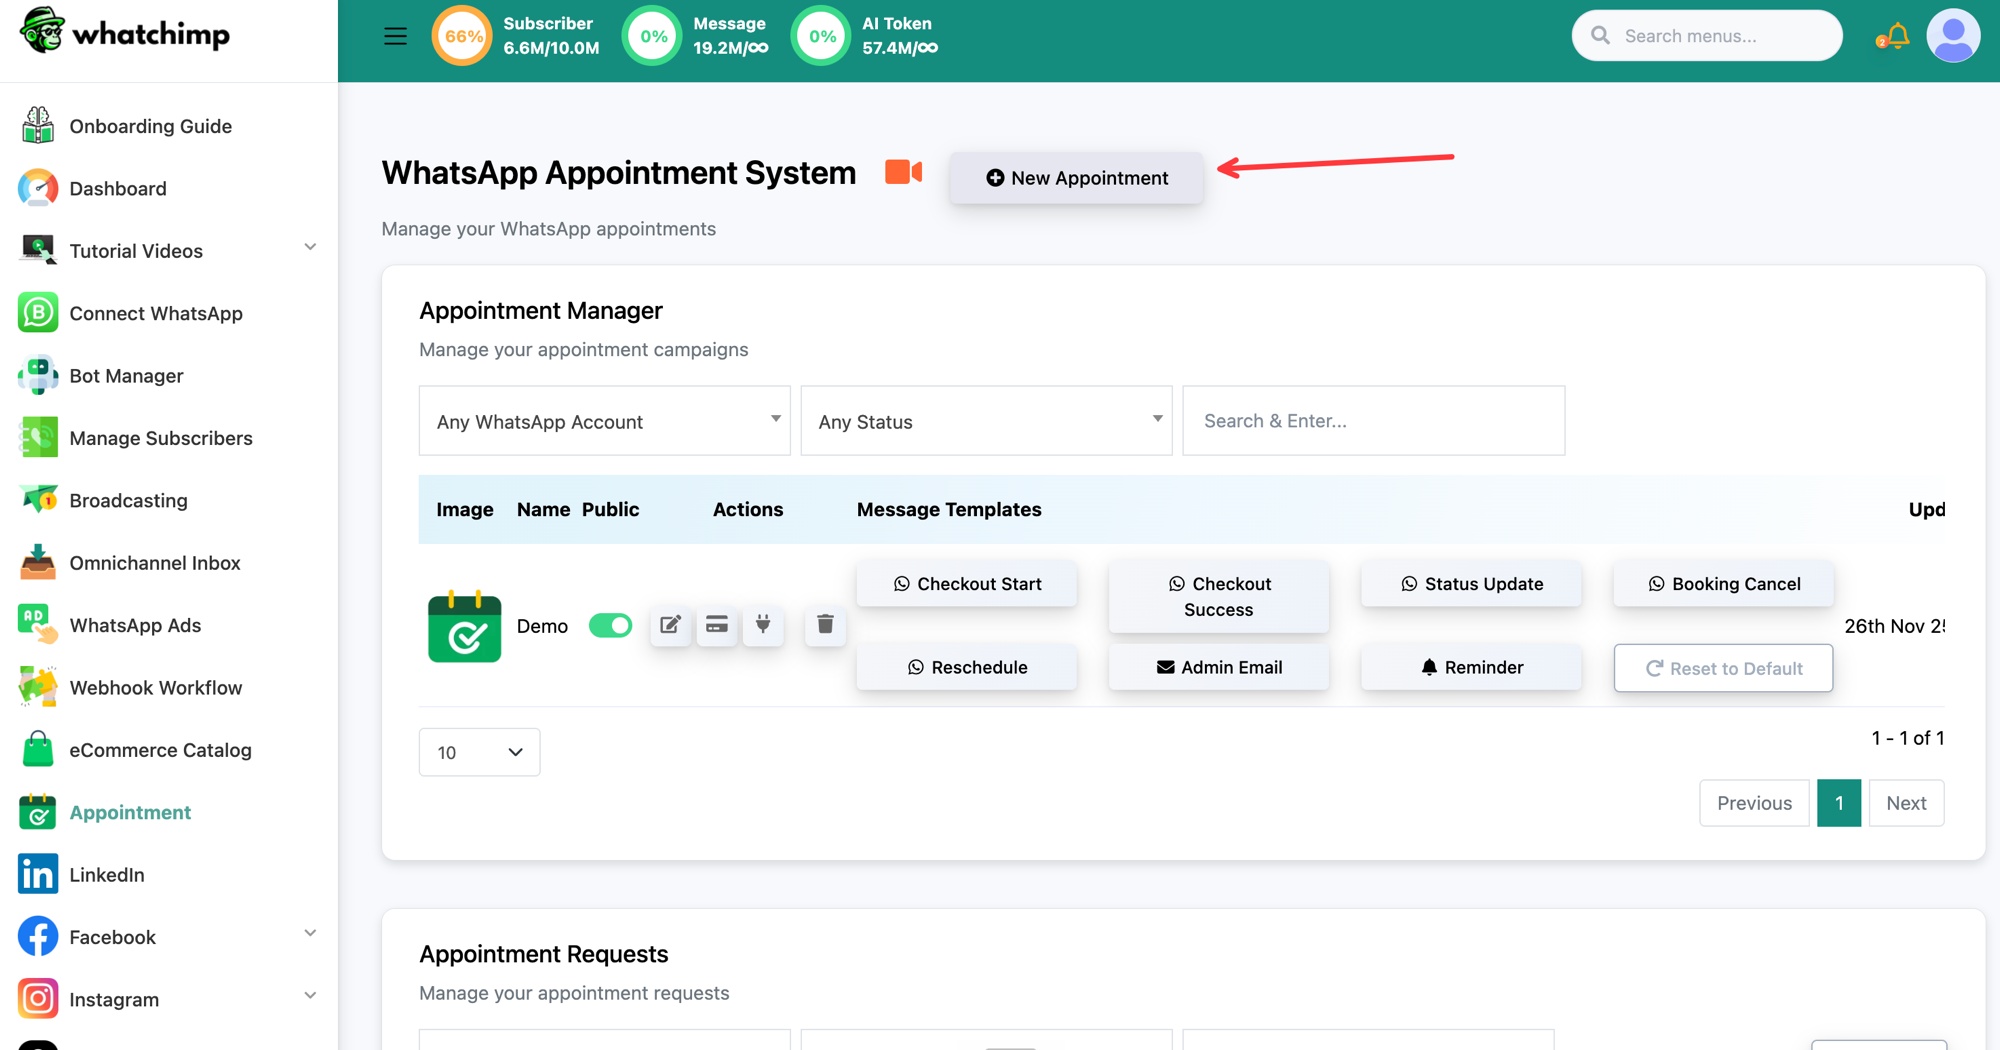Viewport: 2000px width, 1050px height.
Task: Toggle the Demo public switch
Action: coord(610,626)
